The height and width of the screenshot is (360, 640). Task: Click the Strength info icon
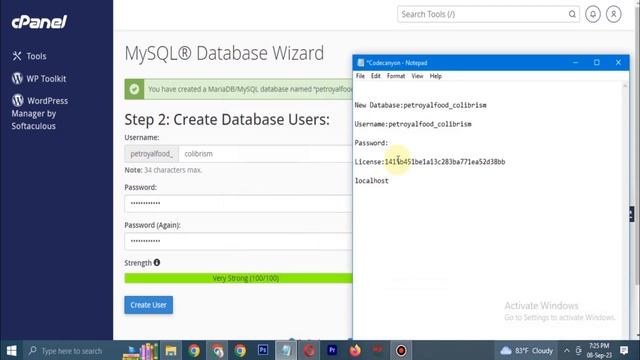157,262
